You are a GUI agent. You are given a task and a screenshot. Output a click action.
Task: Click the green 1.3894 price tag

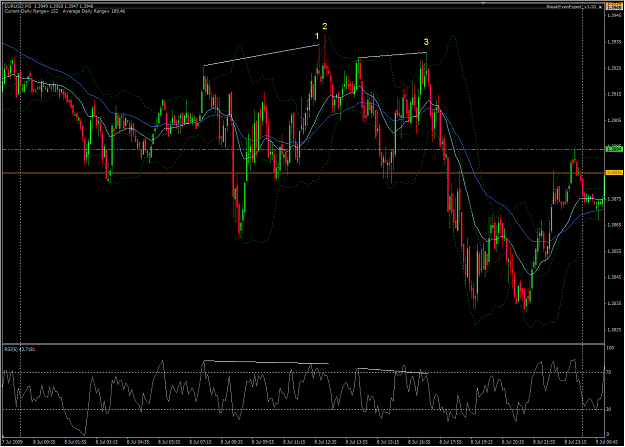(614, 149)
